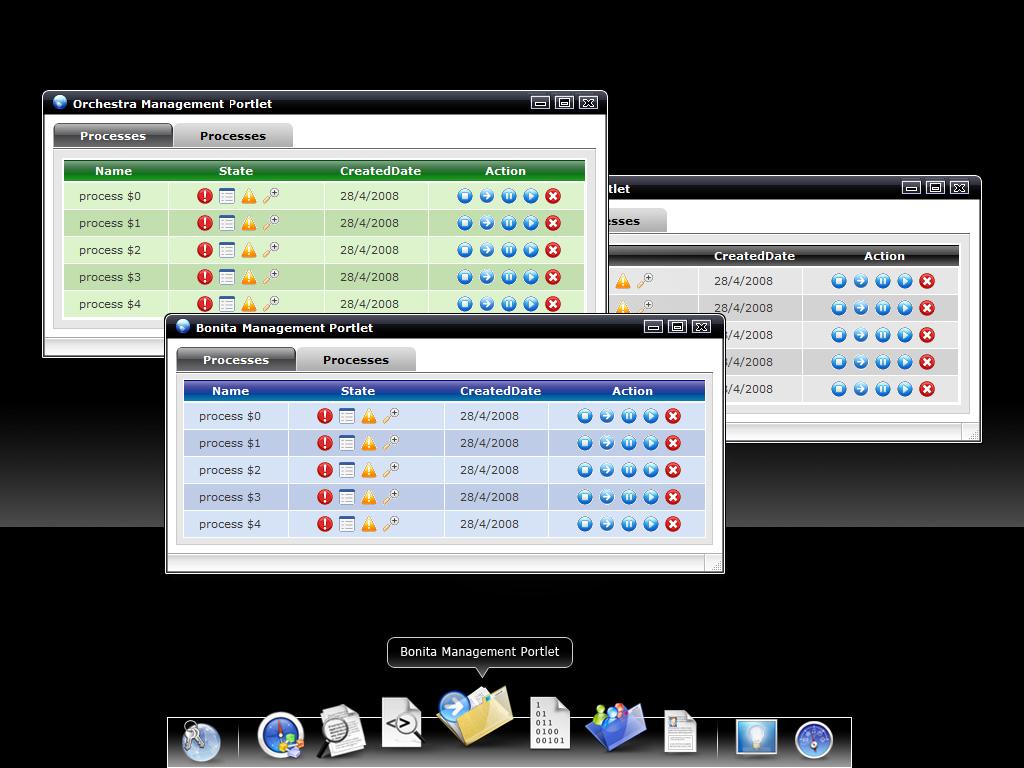Switch to light inactive Processes tab in Bonita

tap(356, 360)
